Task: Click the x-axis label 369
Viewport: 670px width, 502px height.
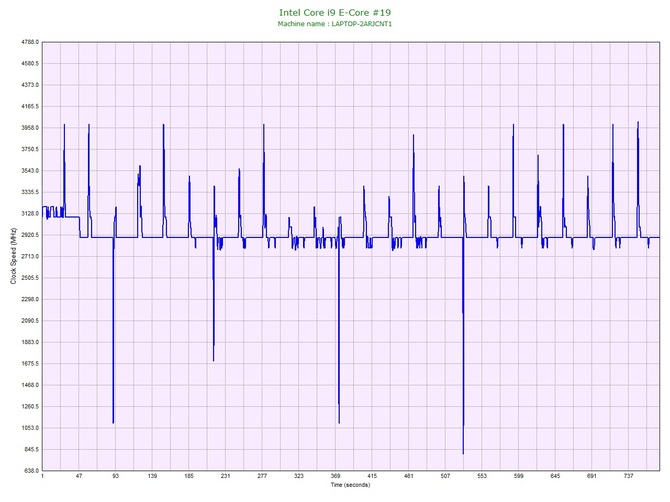Action: [336, 476]
